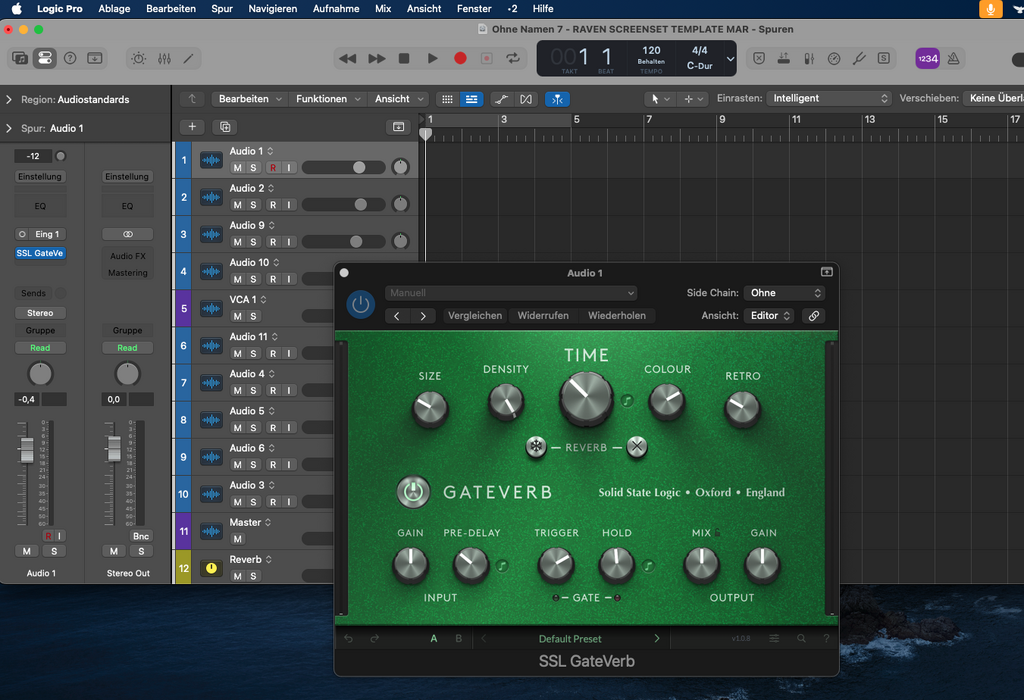Solo the Reverb track
The width and height of the screenshot is (1024, 700).
[253, 576]
